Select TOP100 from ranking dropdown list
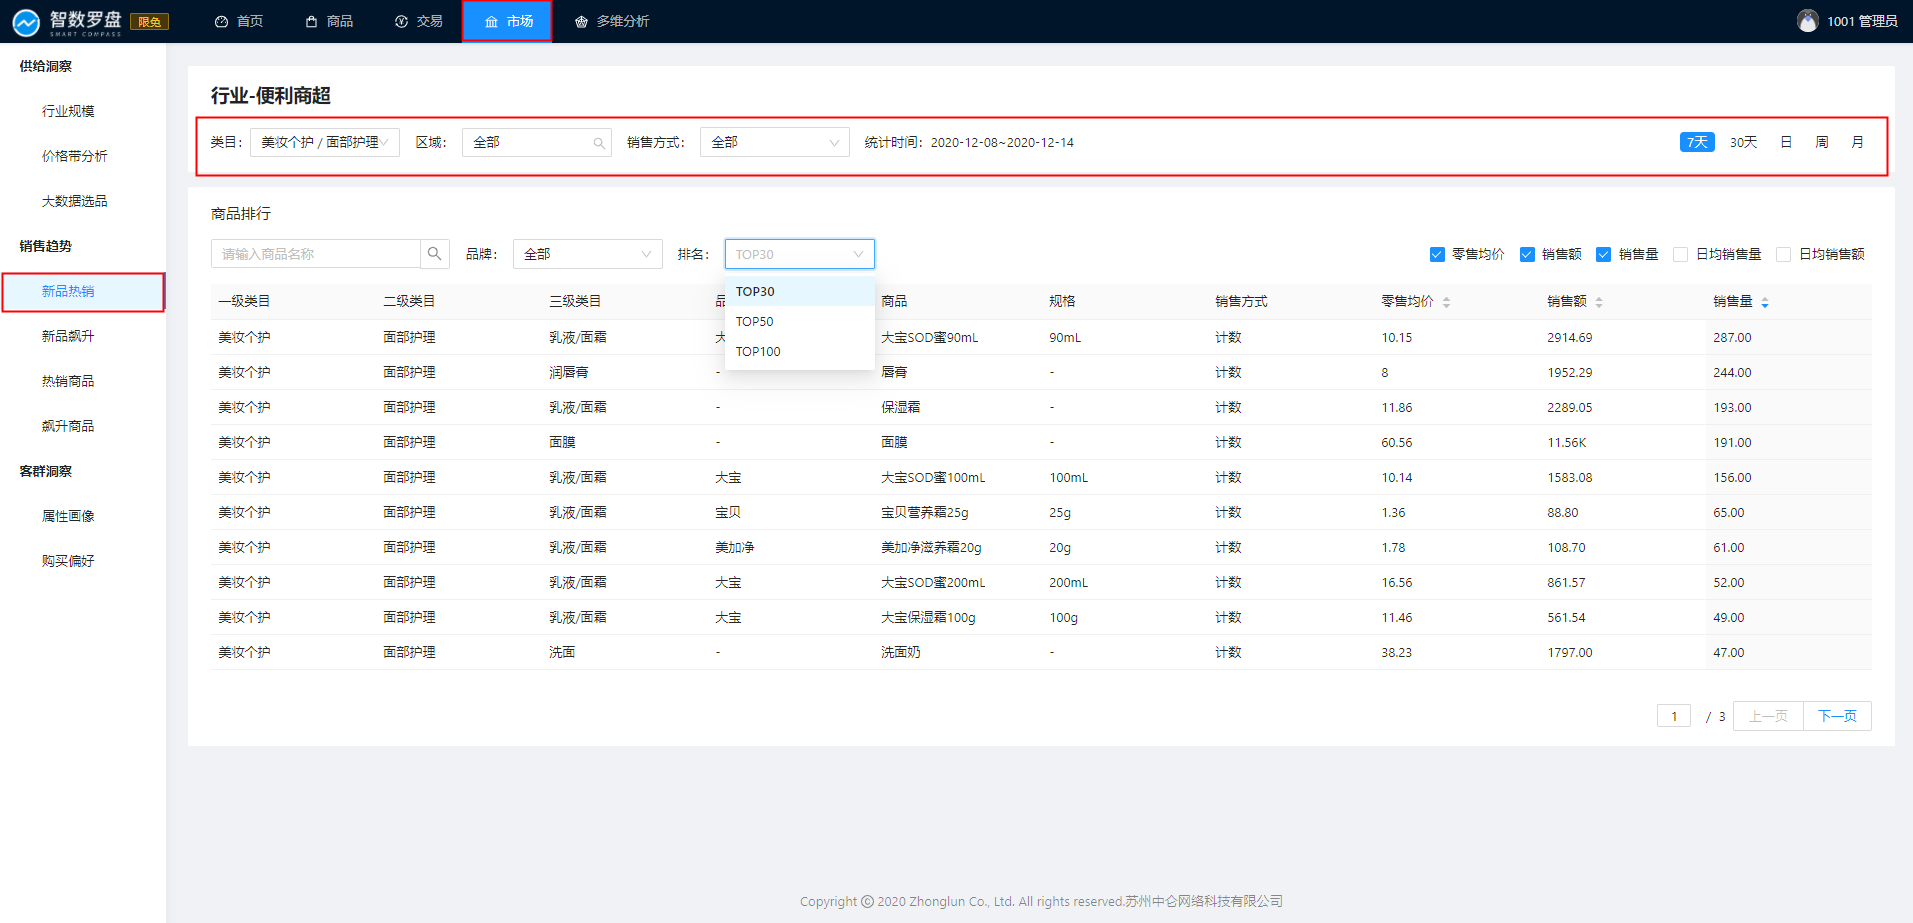Image resolution: width=1913 pixels, height=923 pixels. pos(758,351)
